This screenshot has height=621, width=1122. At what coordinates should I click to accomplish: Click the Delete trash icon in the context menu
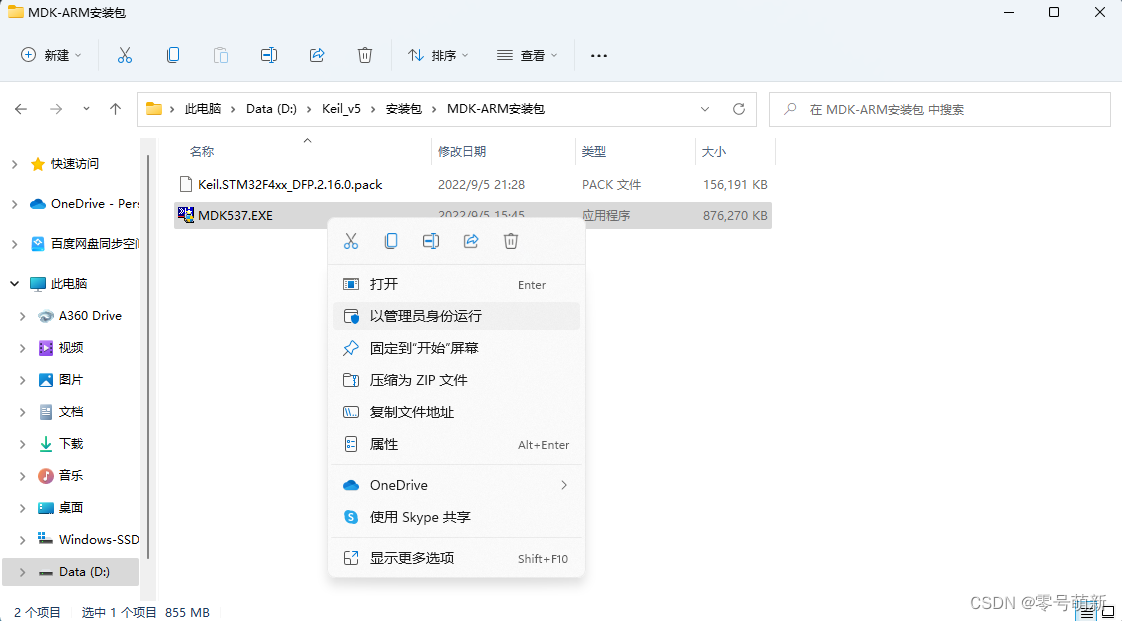pos(511,241)
